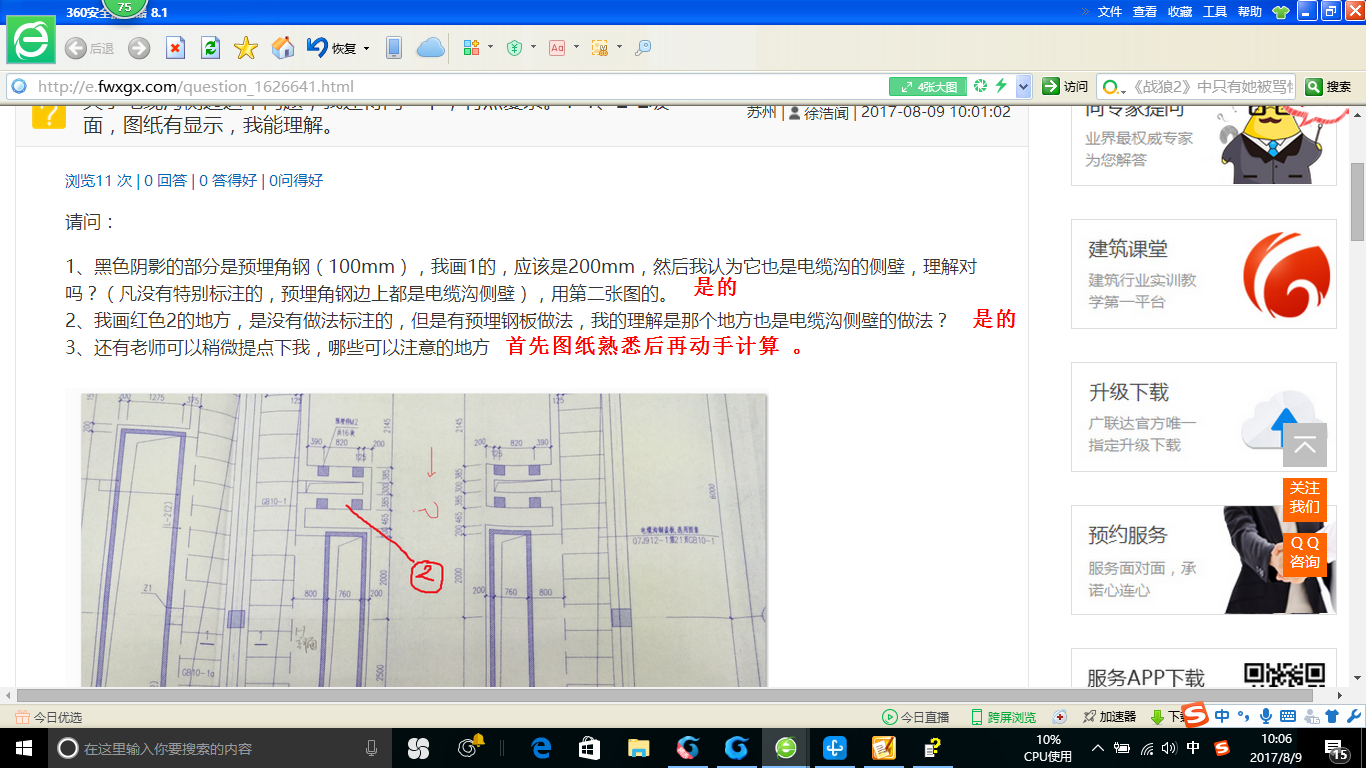Viewport: 1366px width, 768px height.
Task: Open the 查看 menu
Action: point(1145,12)
